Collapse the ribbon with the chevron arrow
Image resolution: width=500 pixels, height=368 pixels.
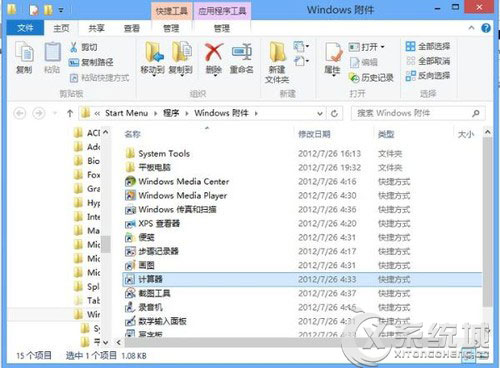coord(471,28)
